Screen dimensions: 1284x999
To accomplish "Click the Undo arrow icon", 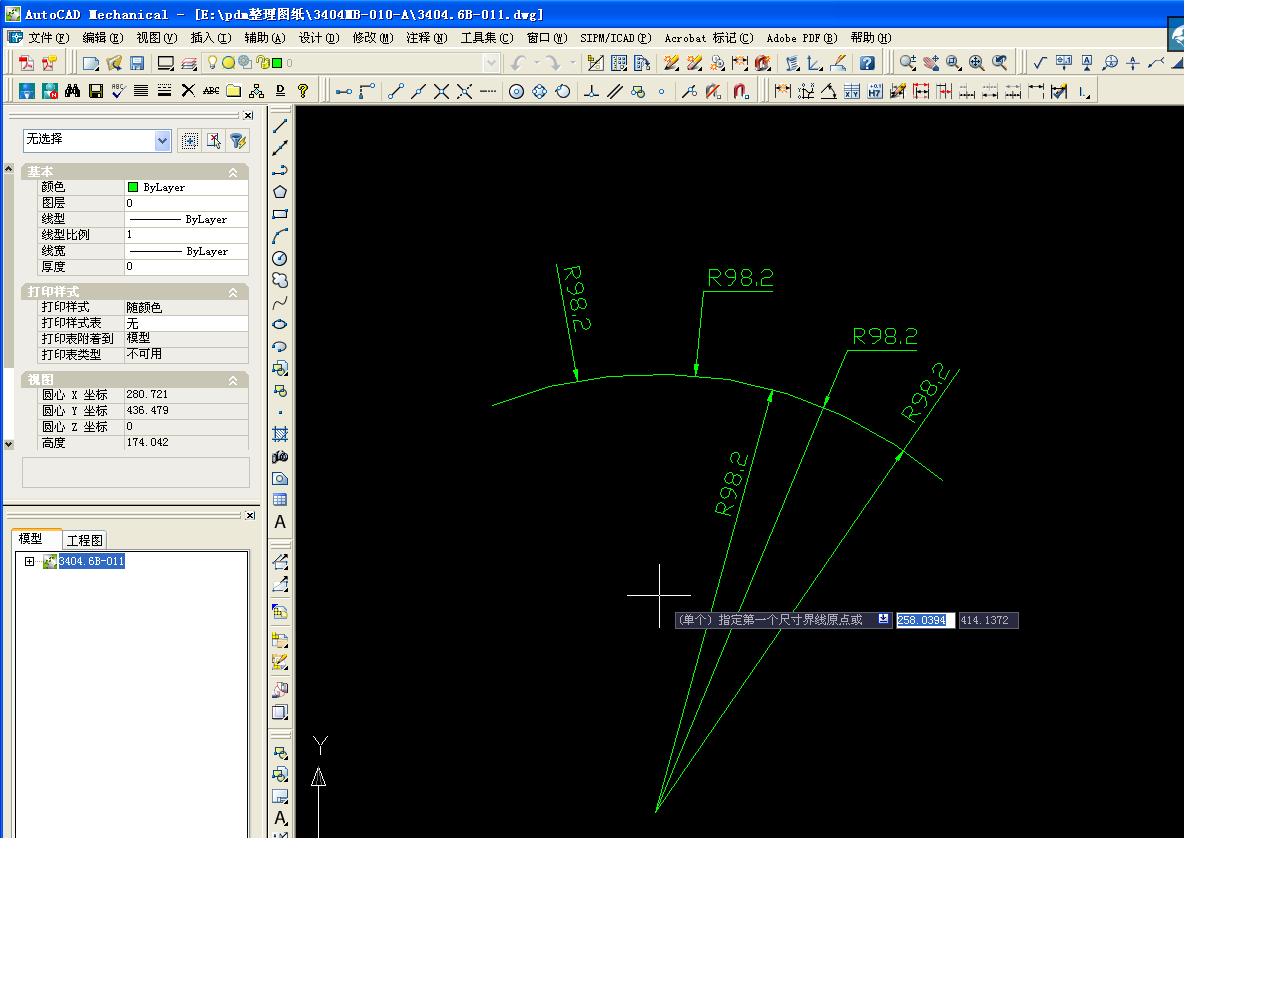I will pos(518,63).
